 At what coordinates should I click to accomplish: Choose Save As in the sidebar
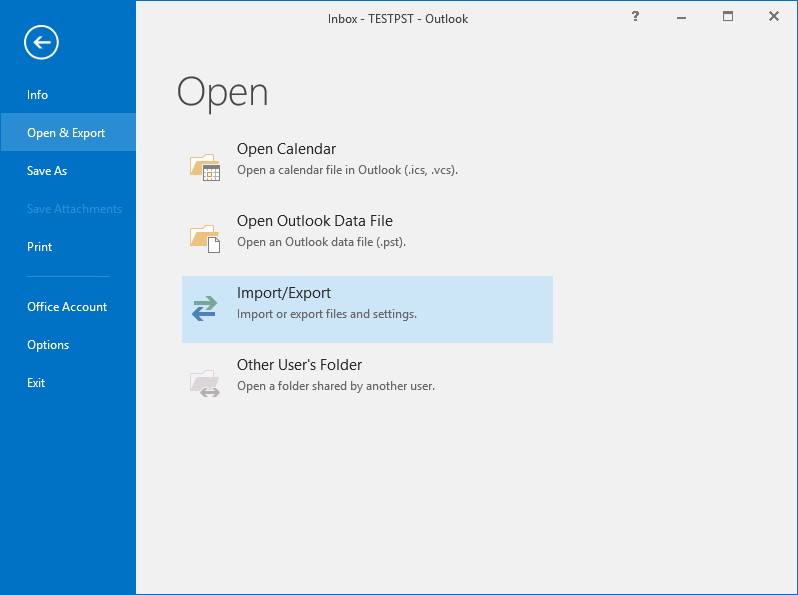[x=47, y=171]
